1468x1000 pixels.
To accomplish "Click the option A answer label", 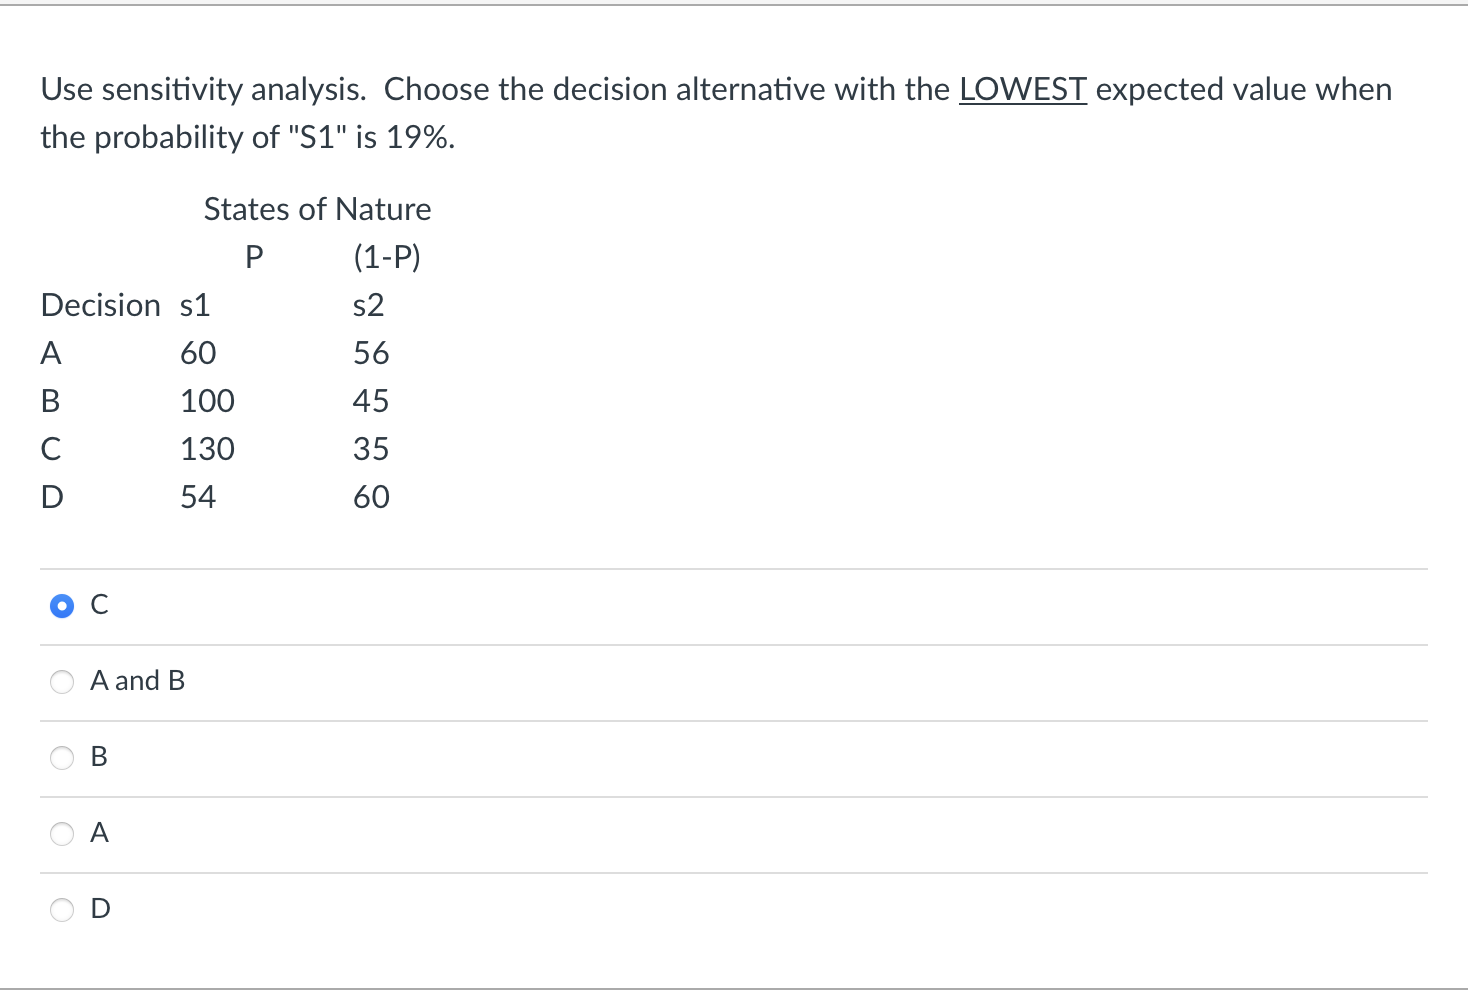I will [98, 833].
